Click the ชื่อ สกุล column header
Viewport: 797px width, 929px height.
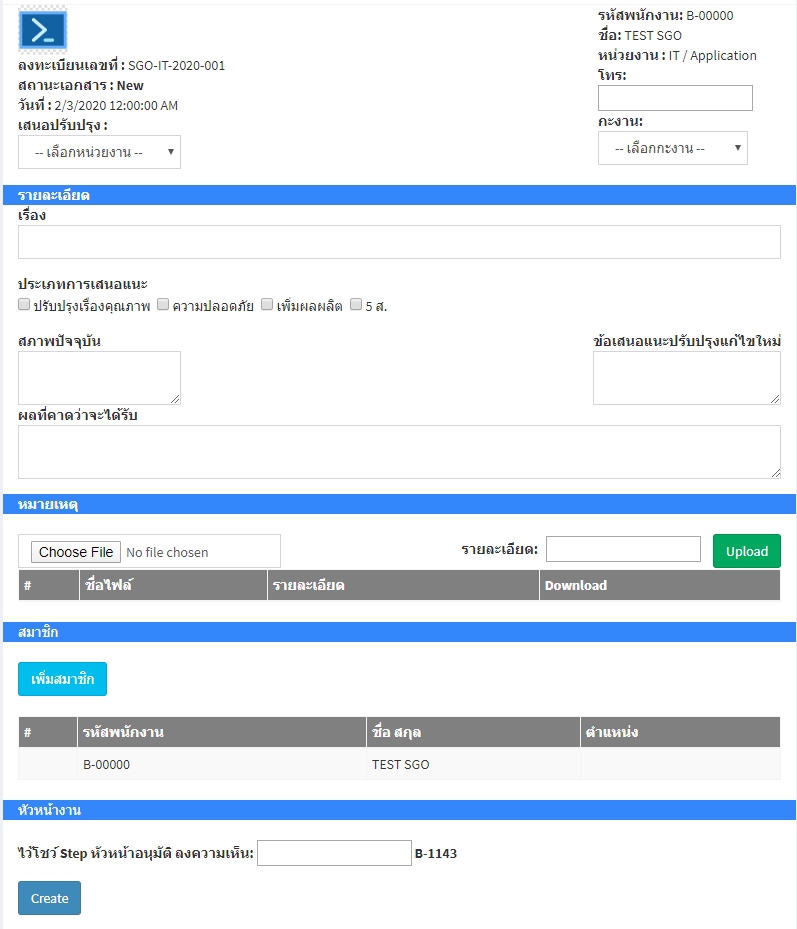coord(473,732)
